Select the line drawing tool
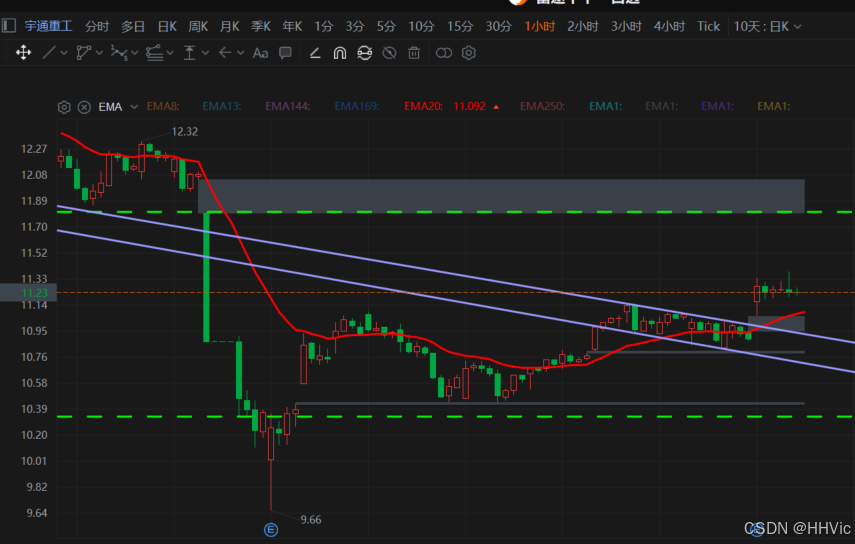This screenshot has height=544, width=855. [x=49, y=53]
